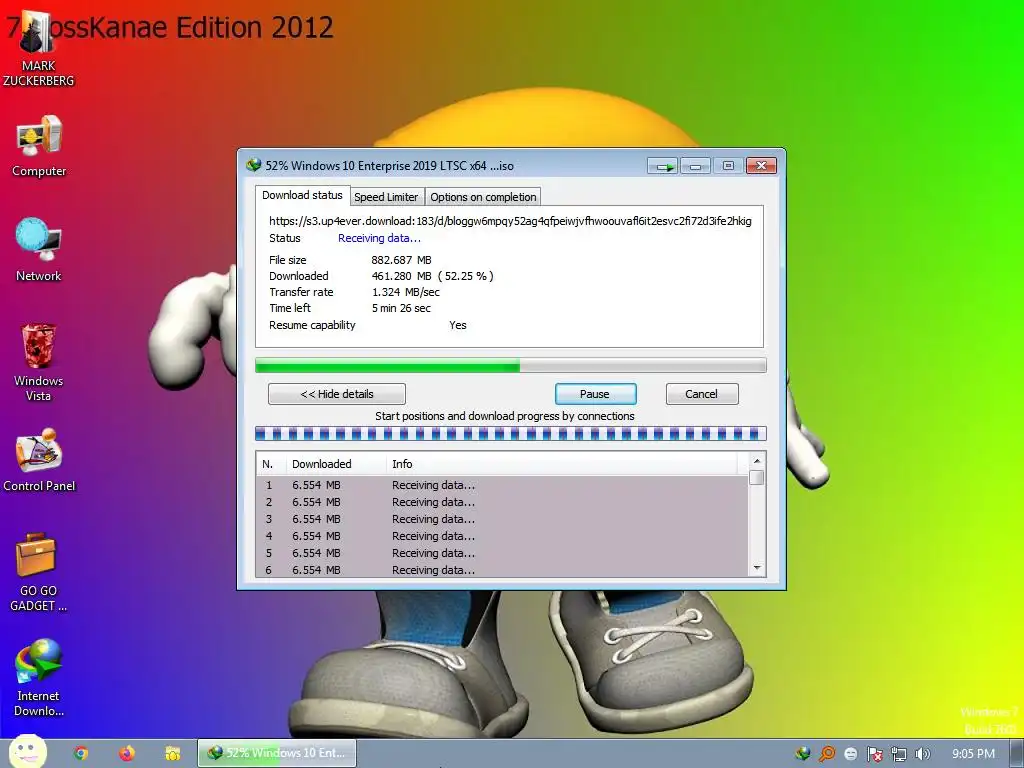Viewport: 1024px width, 768px height.
Task: Click the connections list scrollbar thumb
Action: (757, 477)
